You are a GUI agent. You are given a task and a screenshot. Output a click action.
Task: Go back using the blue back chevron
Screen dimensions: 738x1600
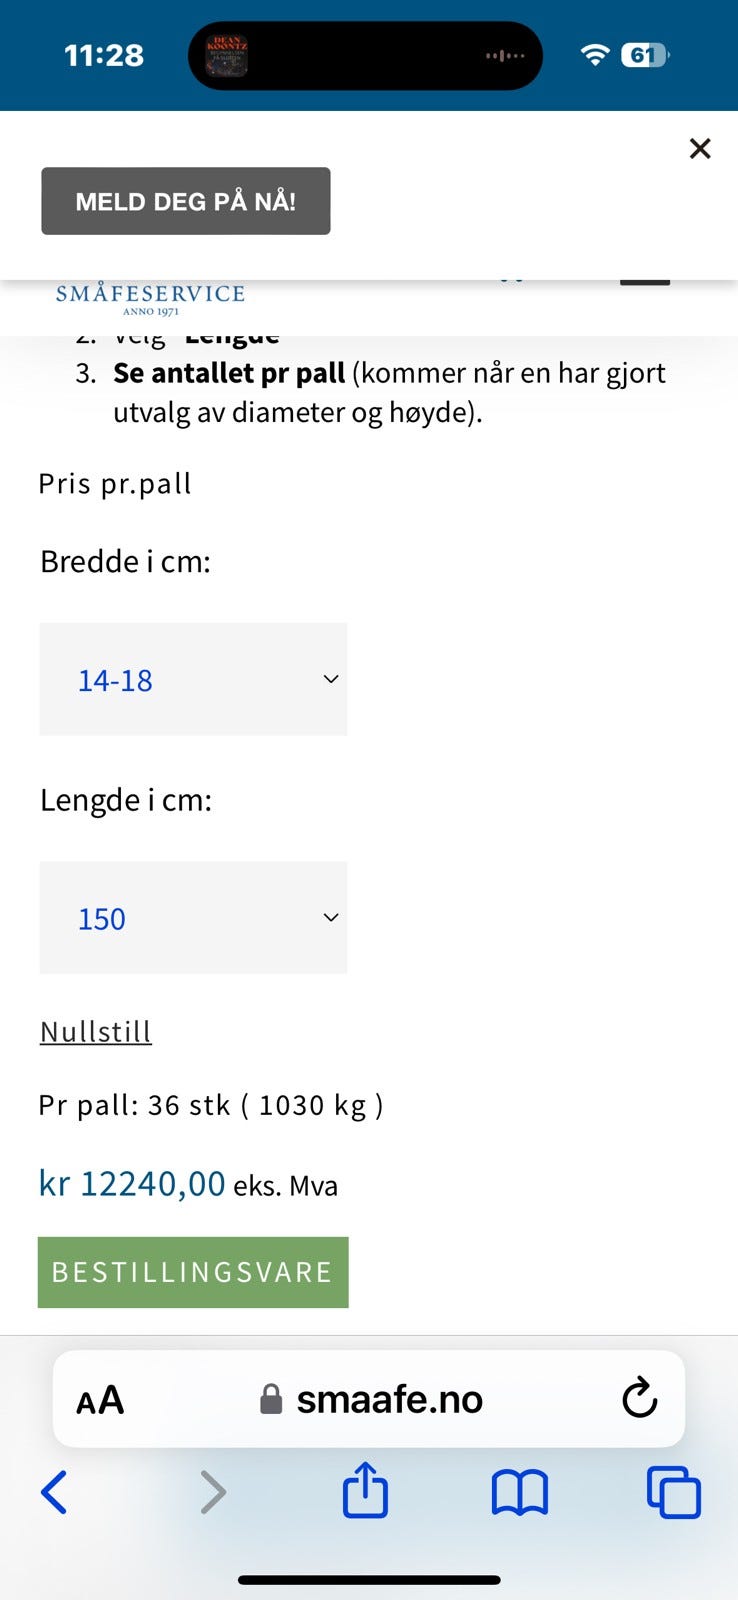[x=55, y=1493]
